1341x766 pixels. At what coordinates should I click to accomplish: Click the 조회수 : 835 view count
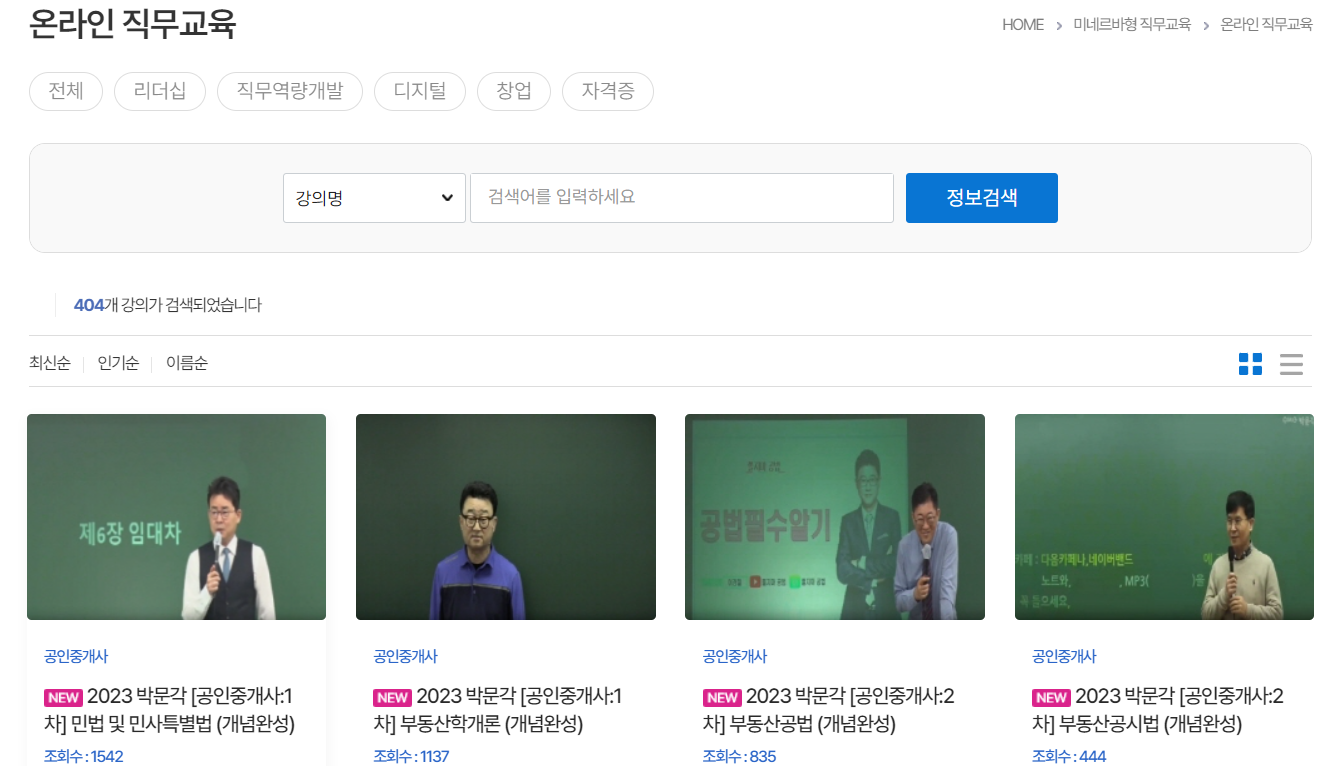point(739,756)
